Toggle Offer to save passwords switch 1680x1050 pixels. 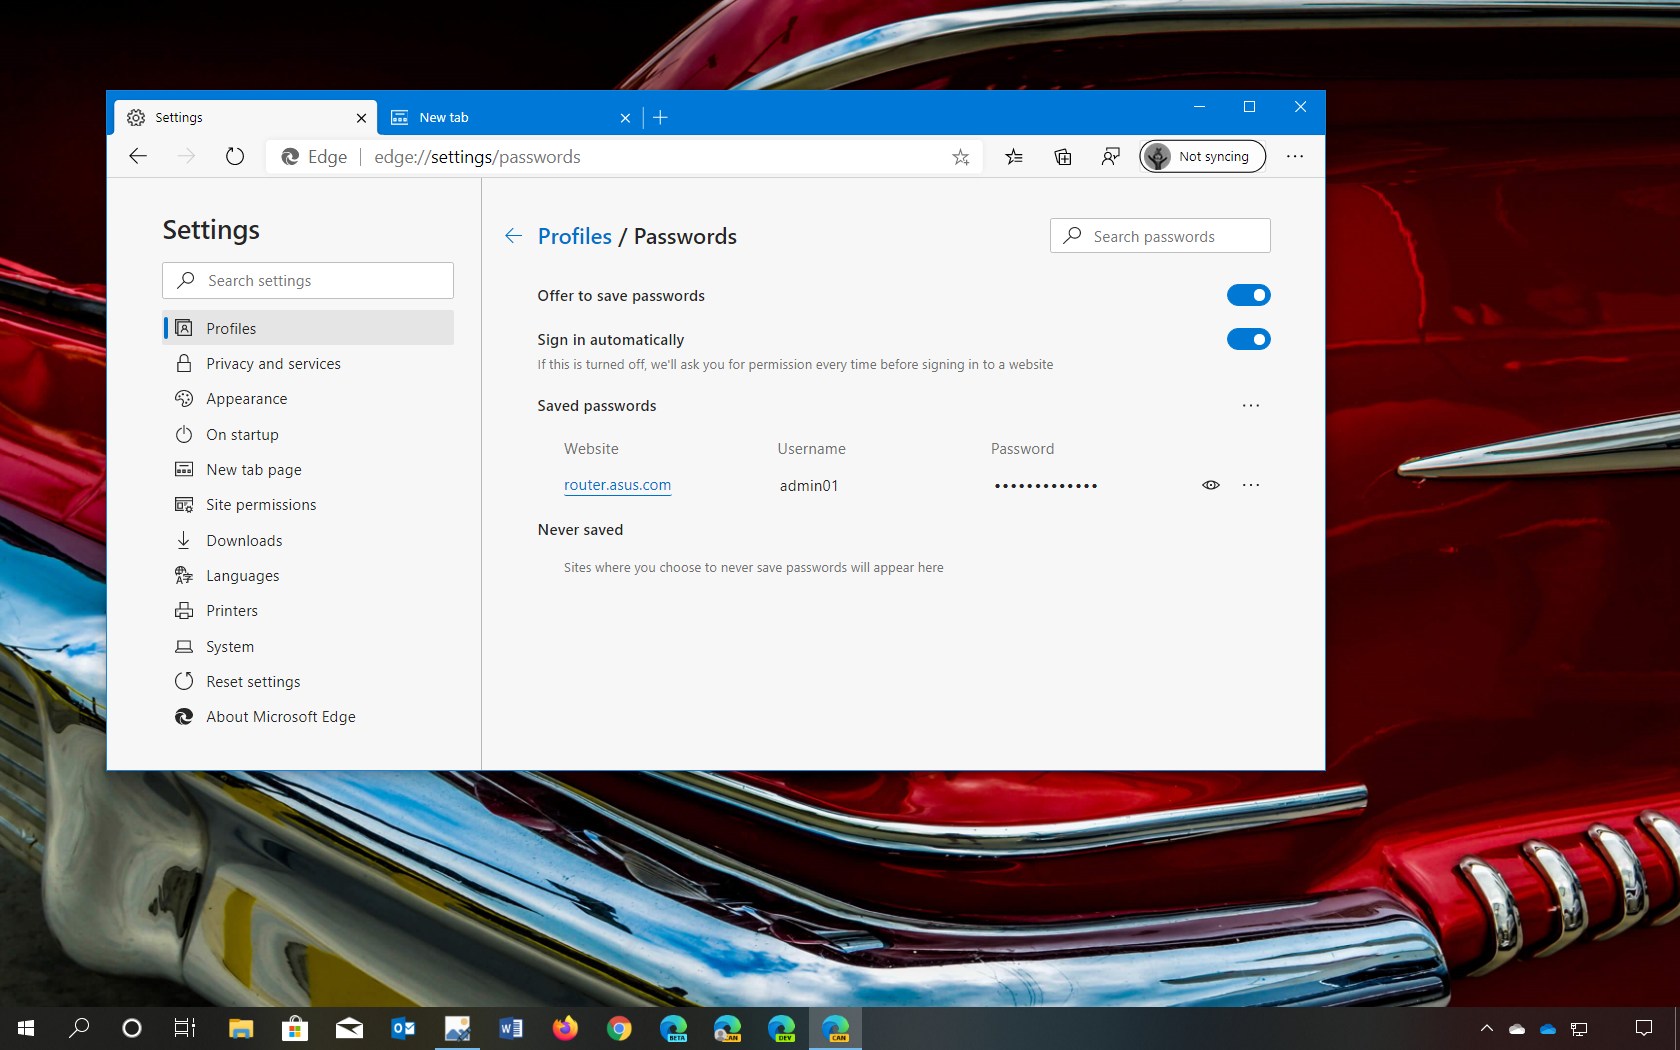click(1248, 295)
